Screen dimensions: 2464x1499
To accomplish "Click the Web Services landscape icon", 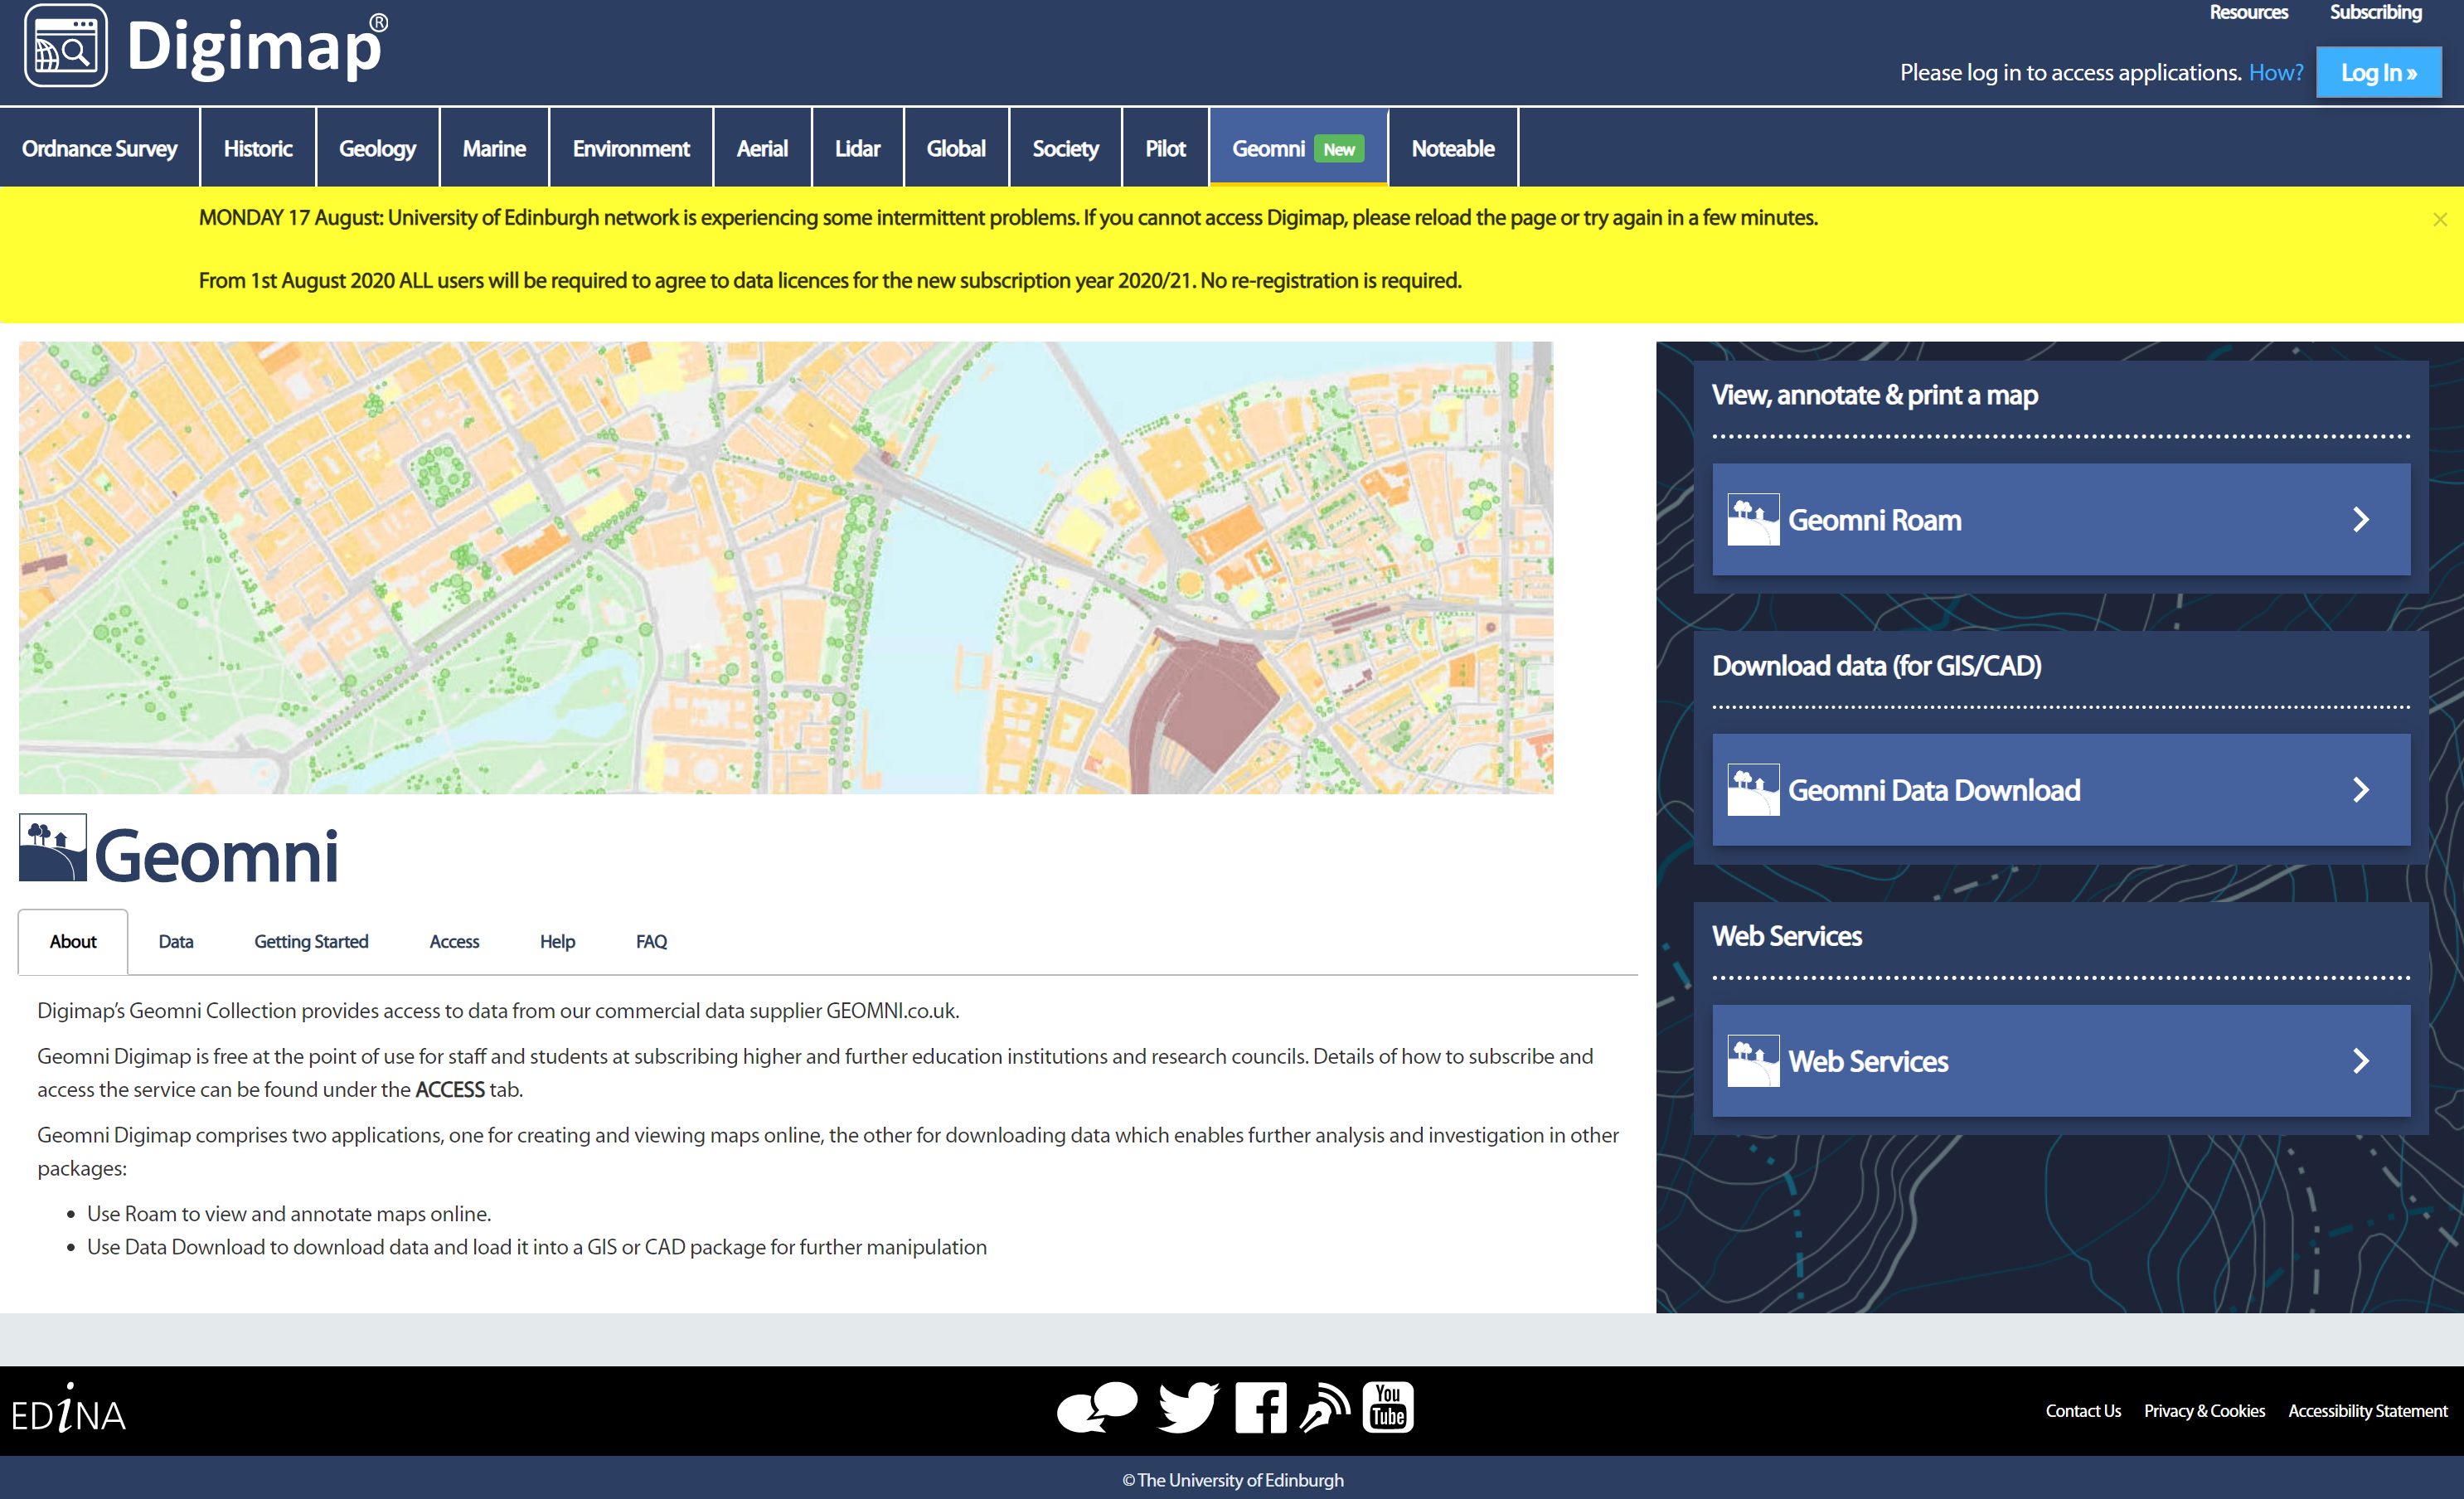I will 1753,1061.
